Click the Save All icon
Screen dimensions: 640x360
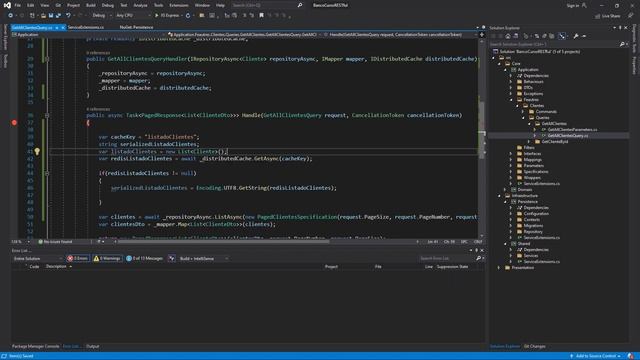coord(58,16)
